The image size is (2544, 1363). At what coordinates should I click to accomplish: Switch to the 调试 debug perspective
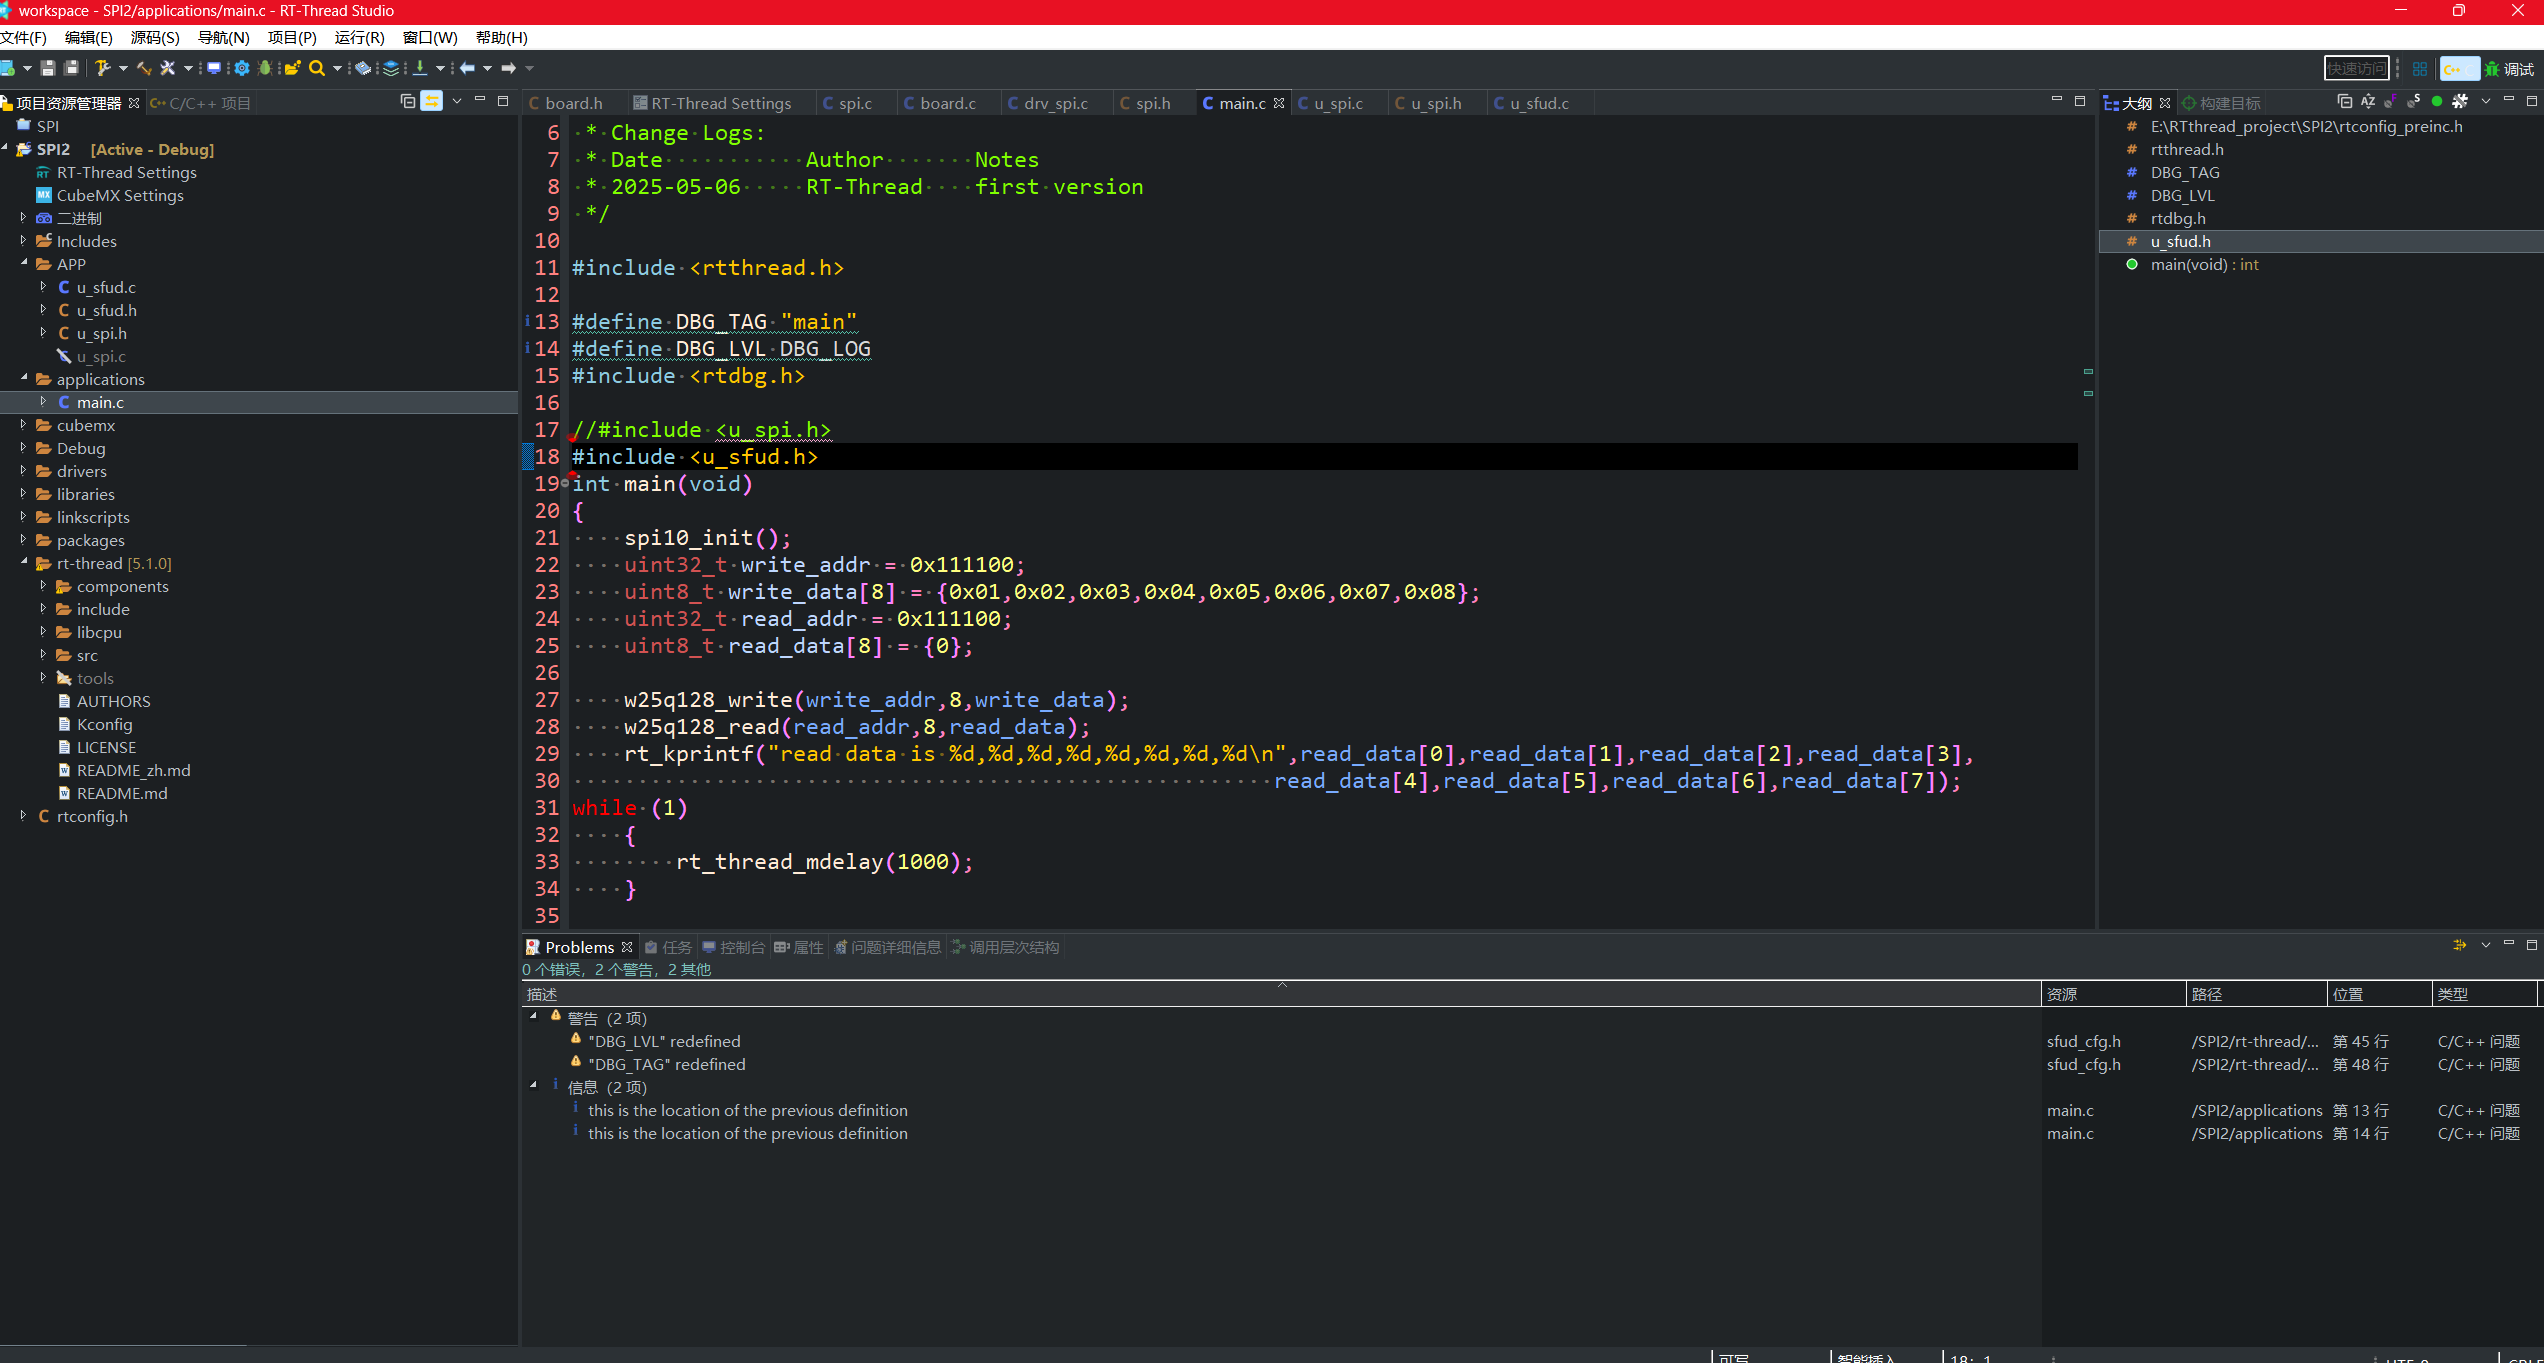(2510, 69)
